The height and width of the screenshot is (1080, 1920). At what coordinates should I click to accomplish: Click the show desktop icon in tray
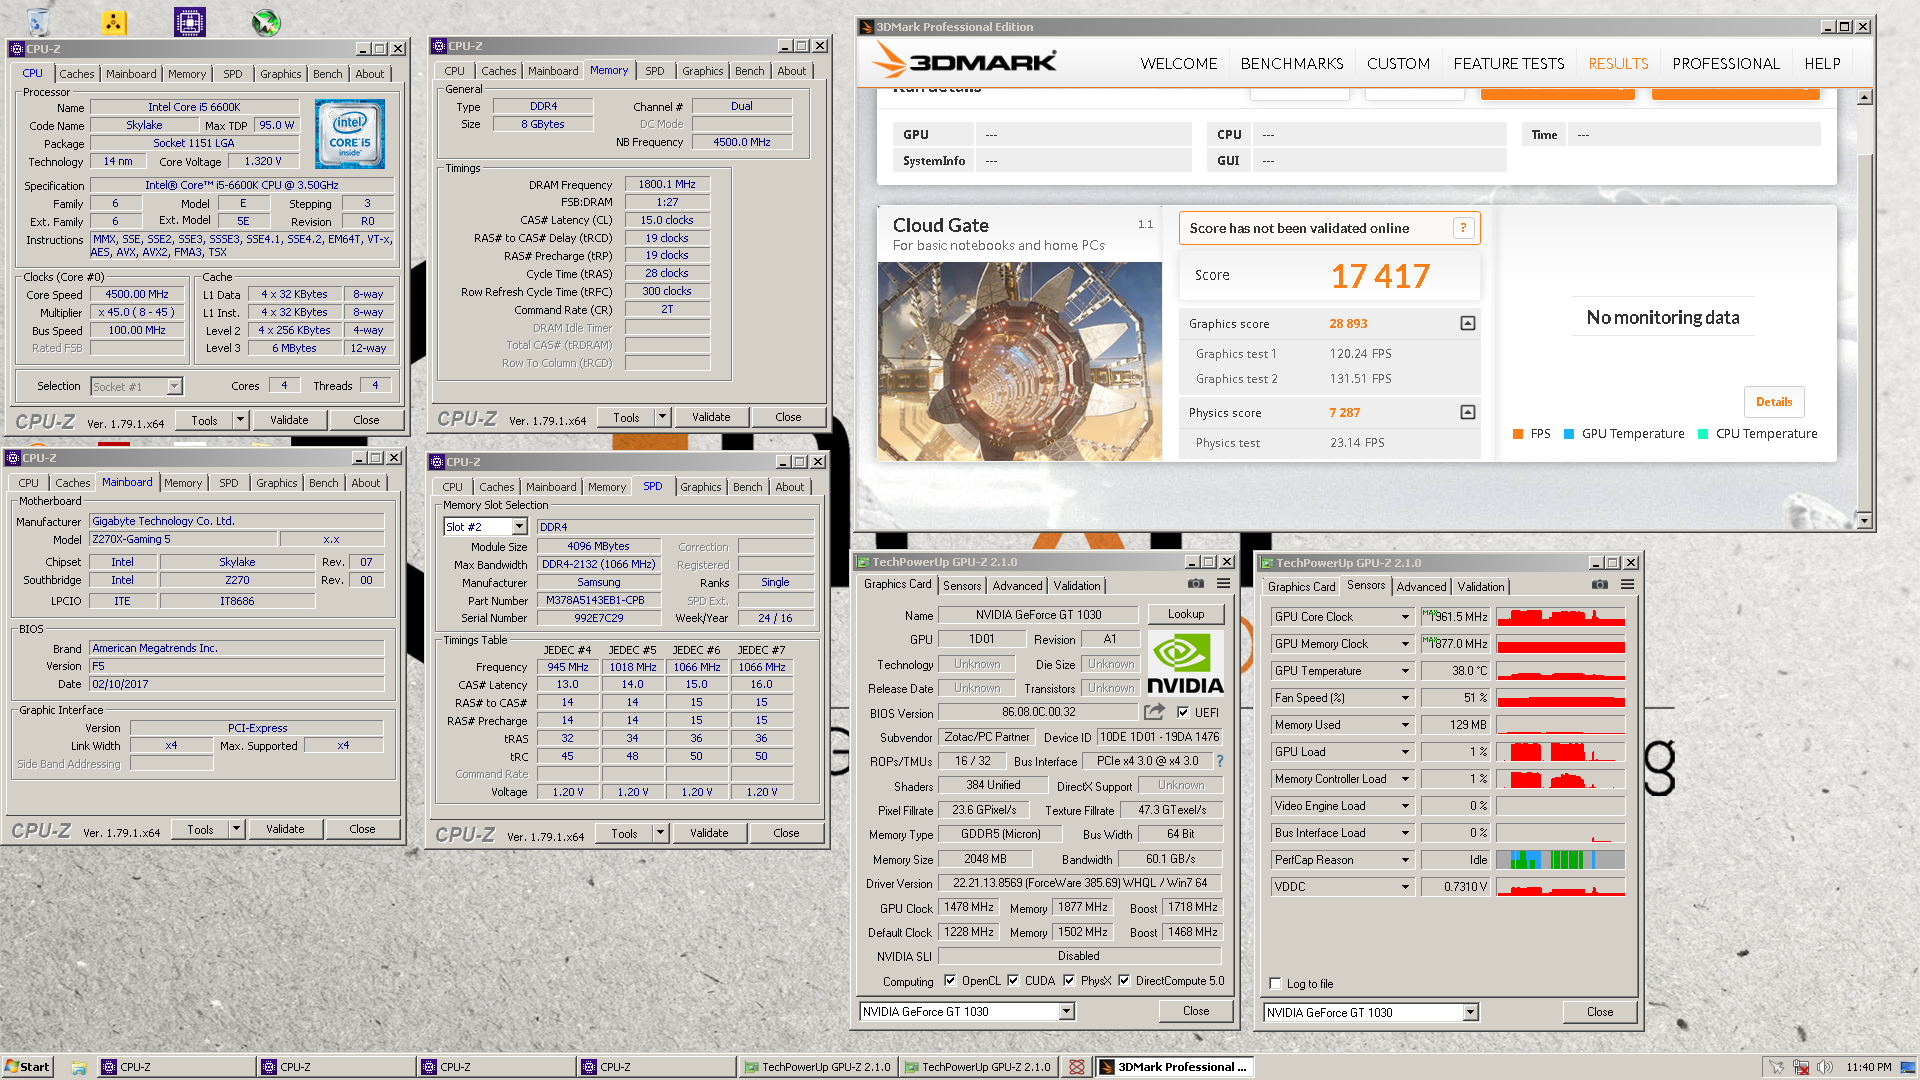coord(1908,1067)
